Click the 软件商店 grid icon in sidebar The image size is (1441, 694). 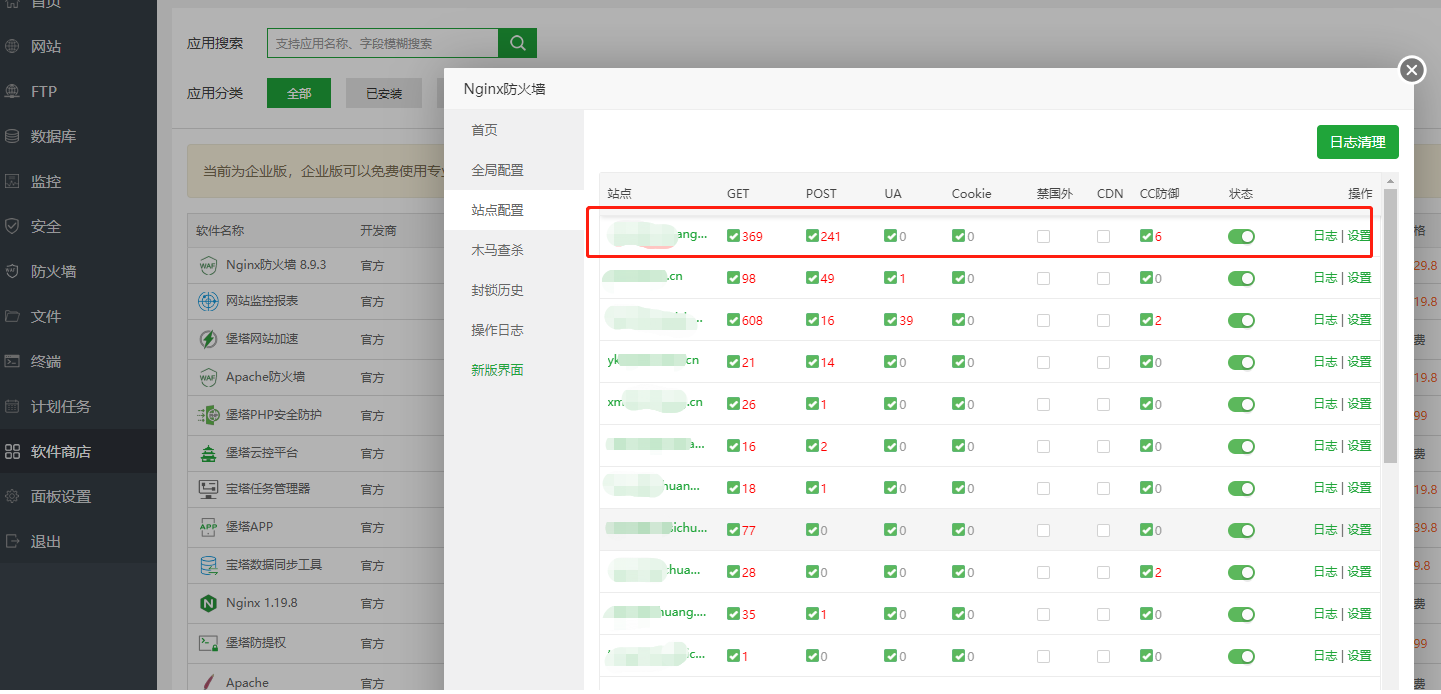pos(12,451)
